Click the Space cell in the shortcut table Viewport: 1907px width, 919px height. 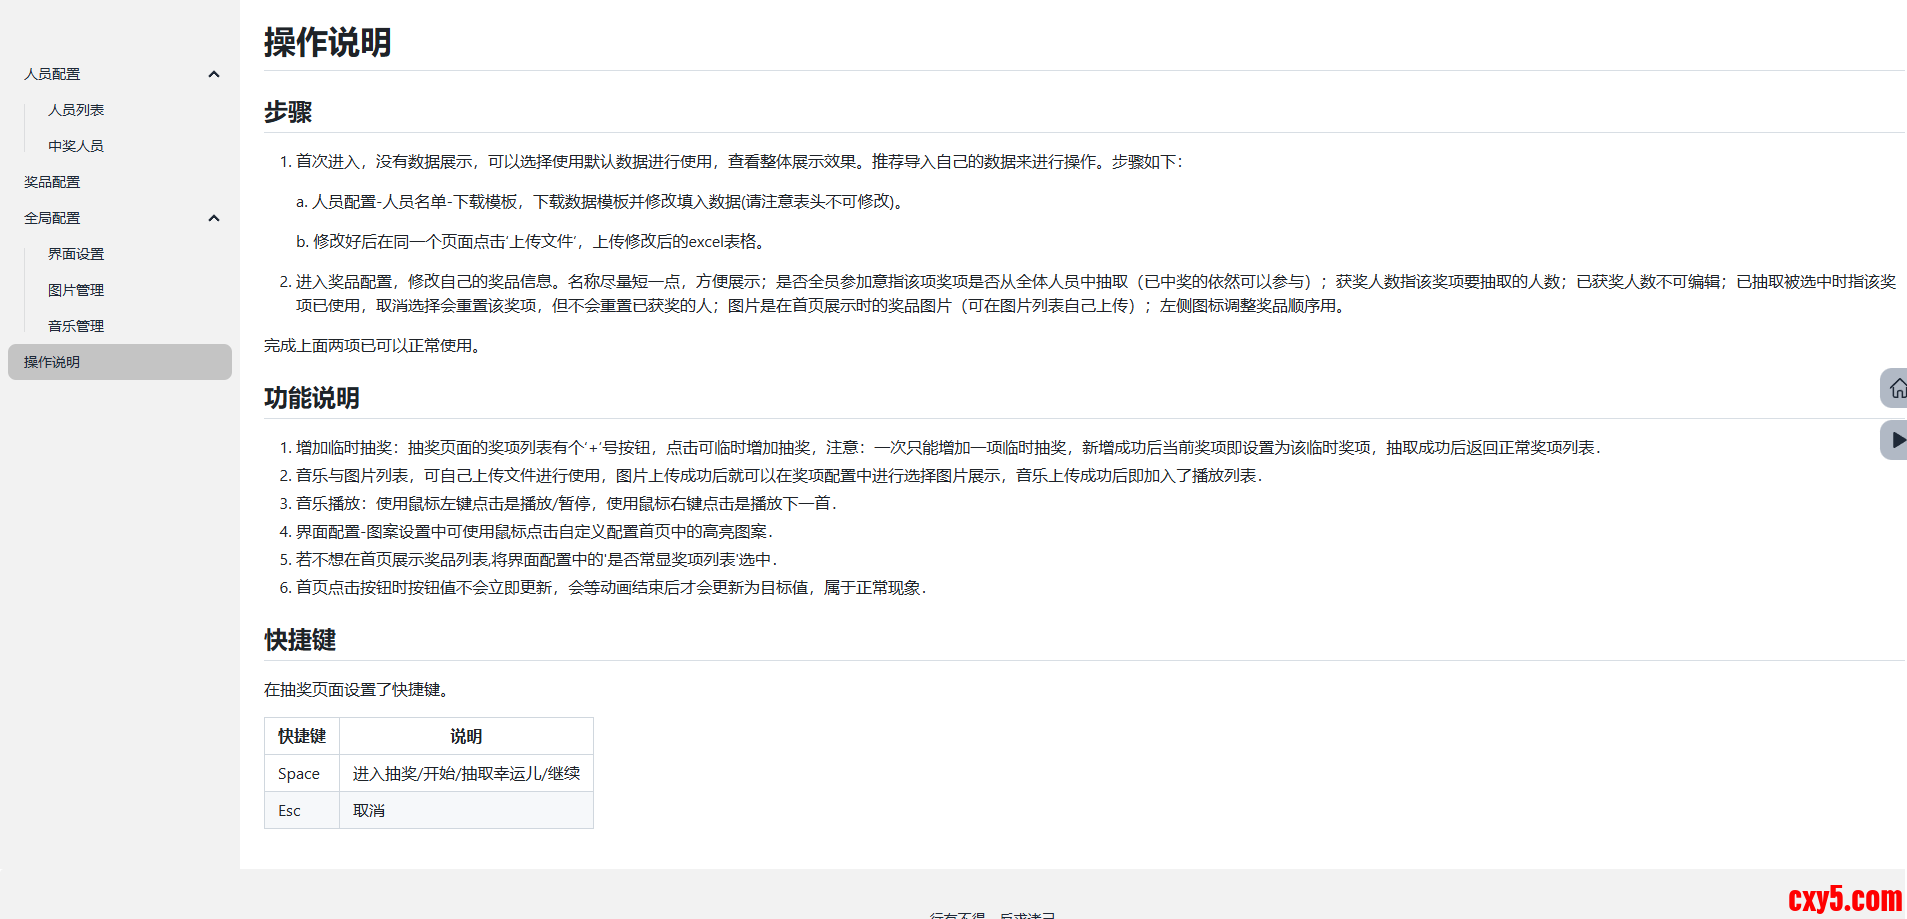coord(299,774)
